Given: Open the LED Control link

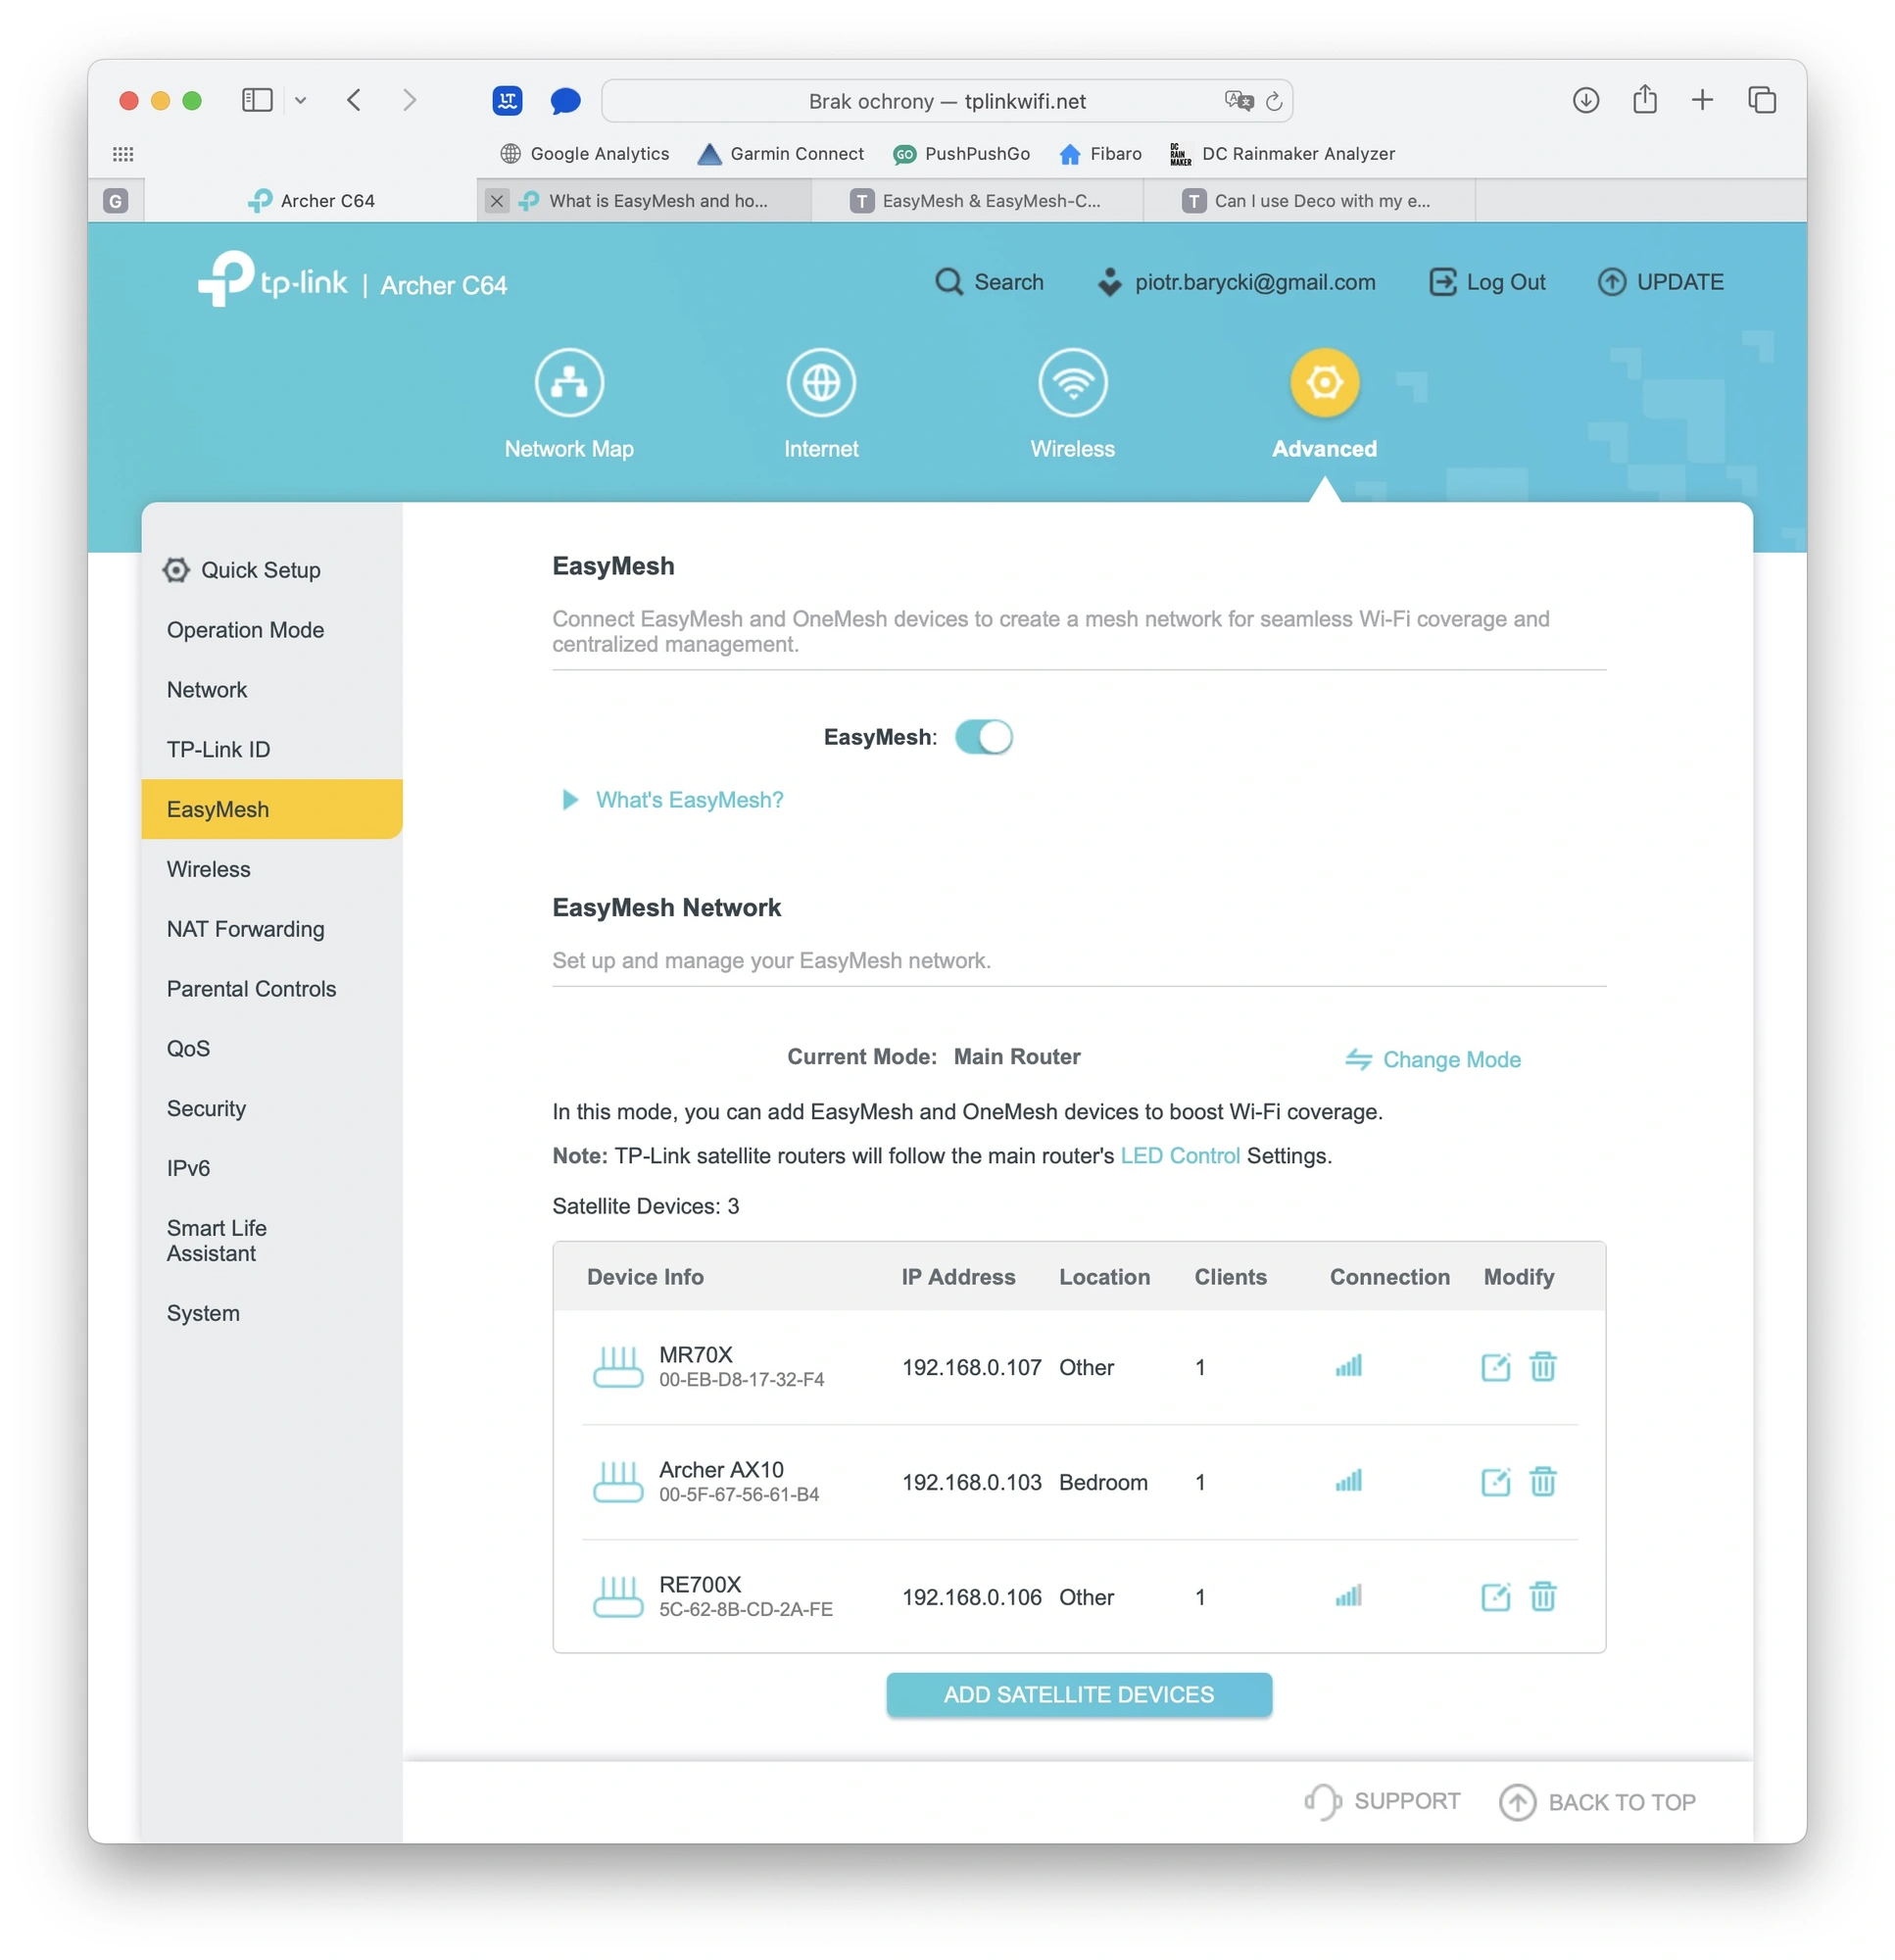Looking at the screenshot, I should point(1180,1155).
